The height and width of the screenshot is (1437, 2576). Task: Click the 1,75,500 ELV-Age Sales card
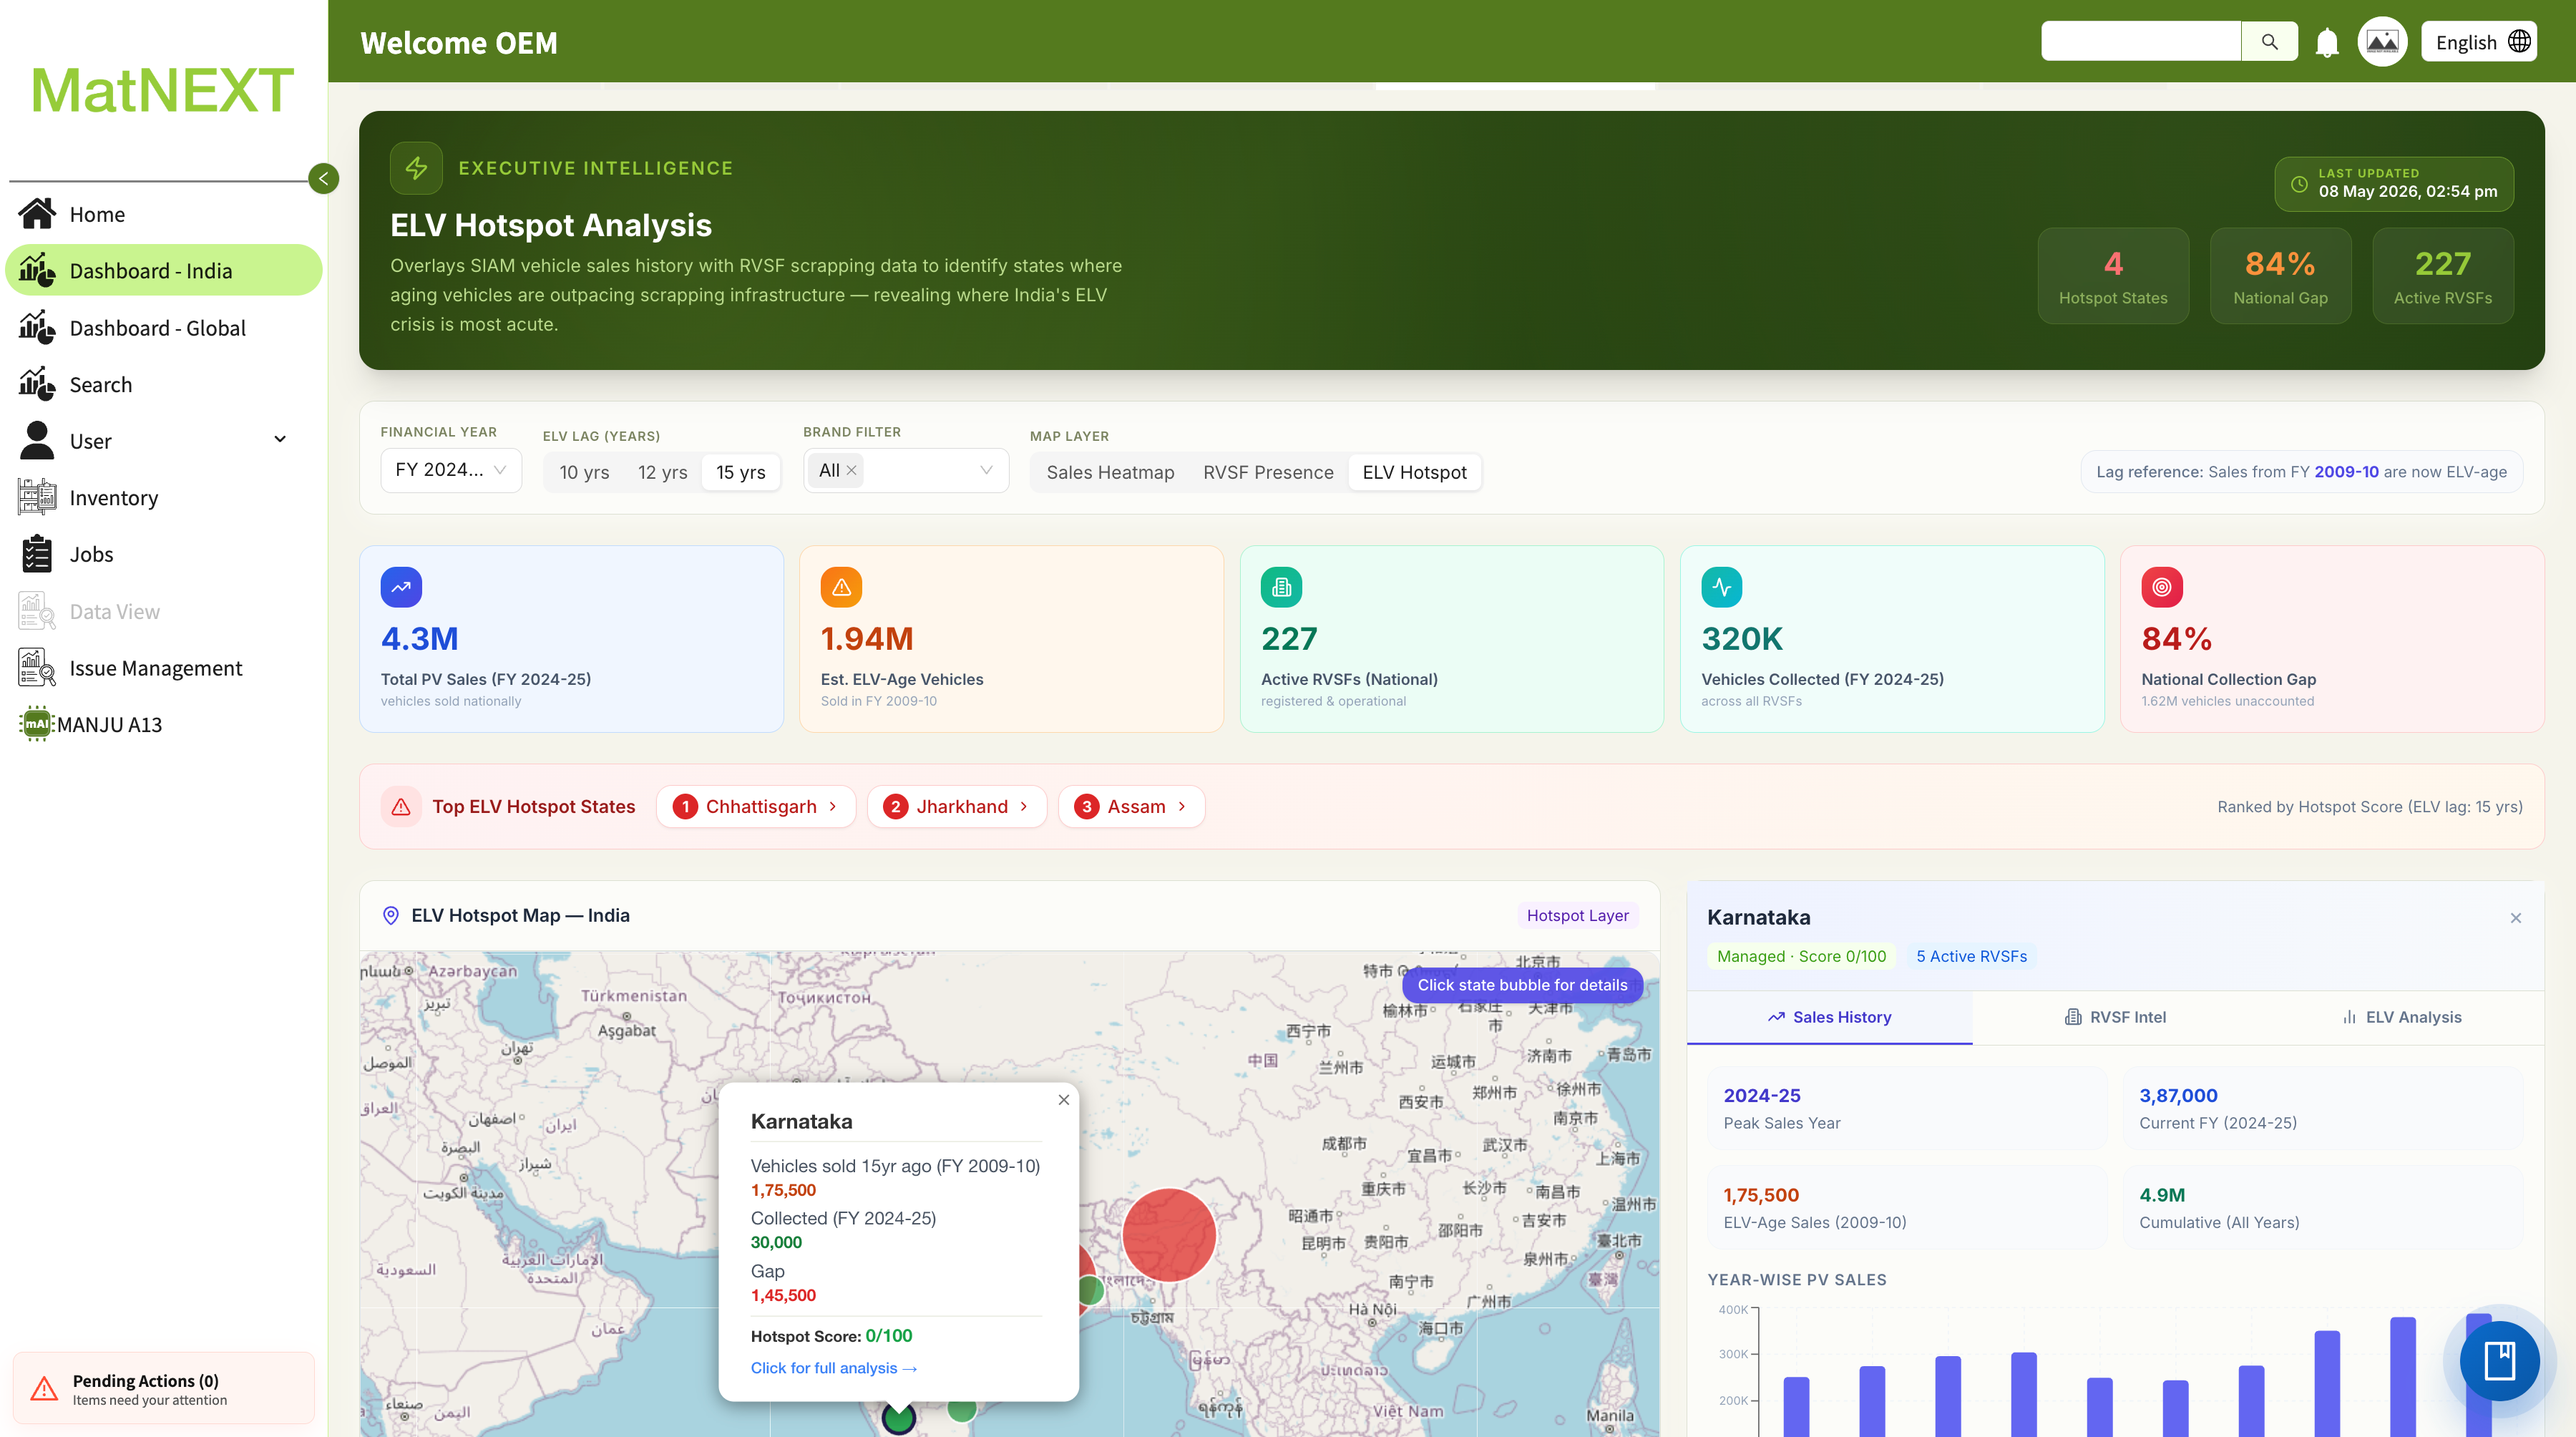click(x=1907, y=1207)
